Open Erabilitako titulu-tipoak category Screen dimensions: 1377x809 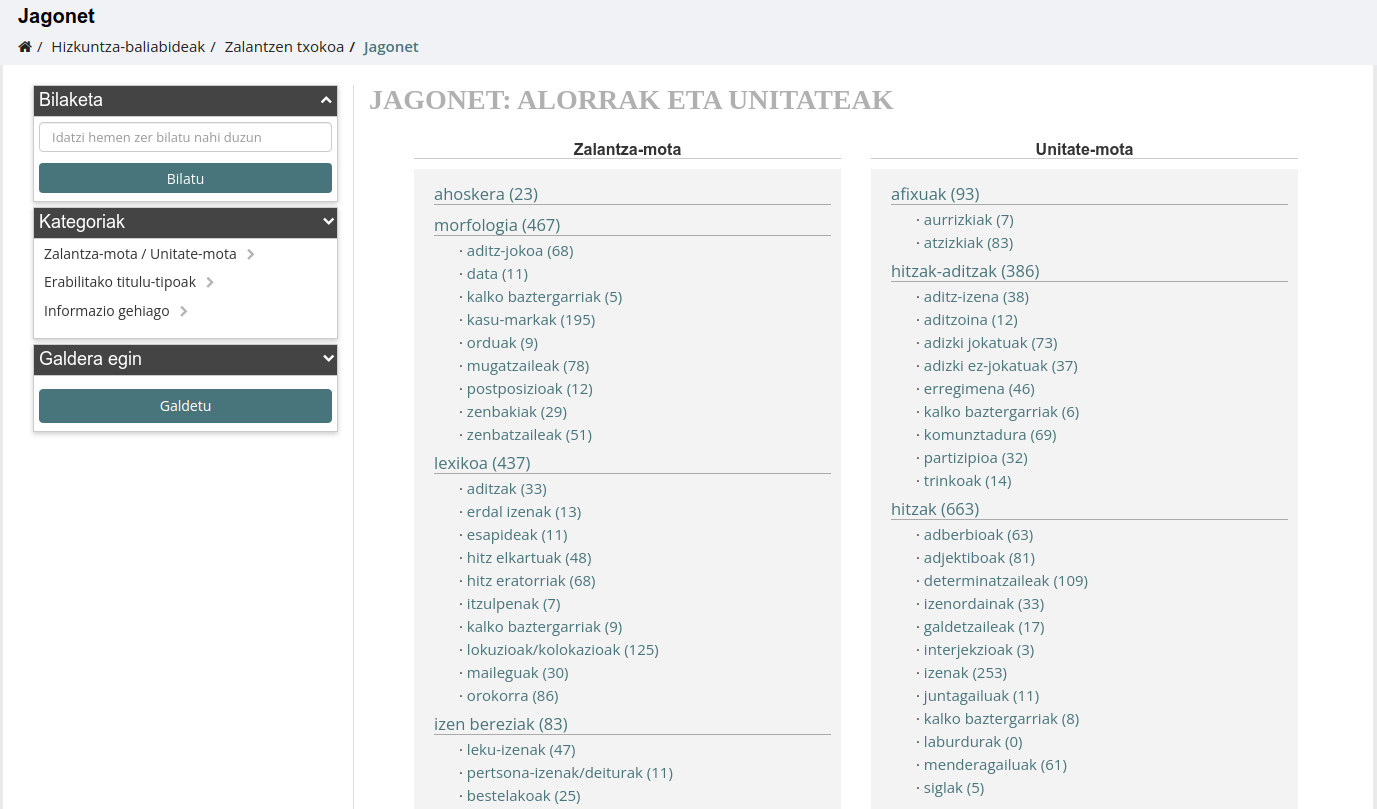pos(120,282)
